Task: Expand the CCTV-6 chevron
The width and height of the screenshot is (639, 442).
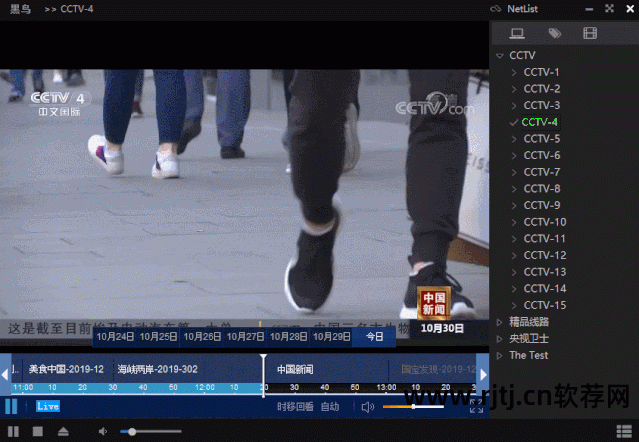Action: [x=514, y=156]
